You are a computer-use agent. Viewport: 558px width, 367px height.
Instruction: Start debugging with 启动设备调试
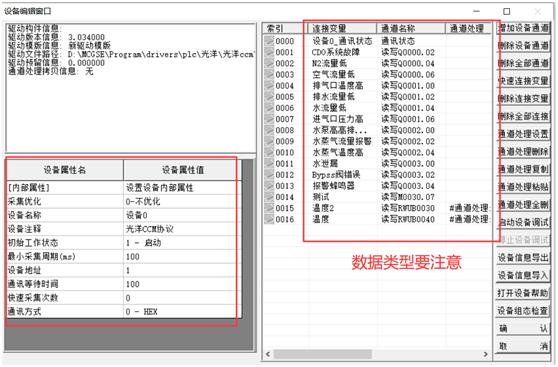[523, 222]
